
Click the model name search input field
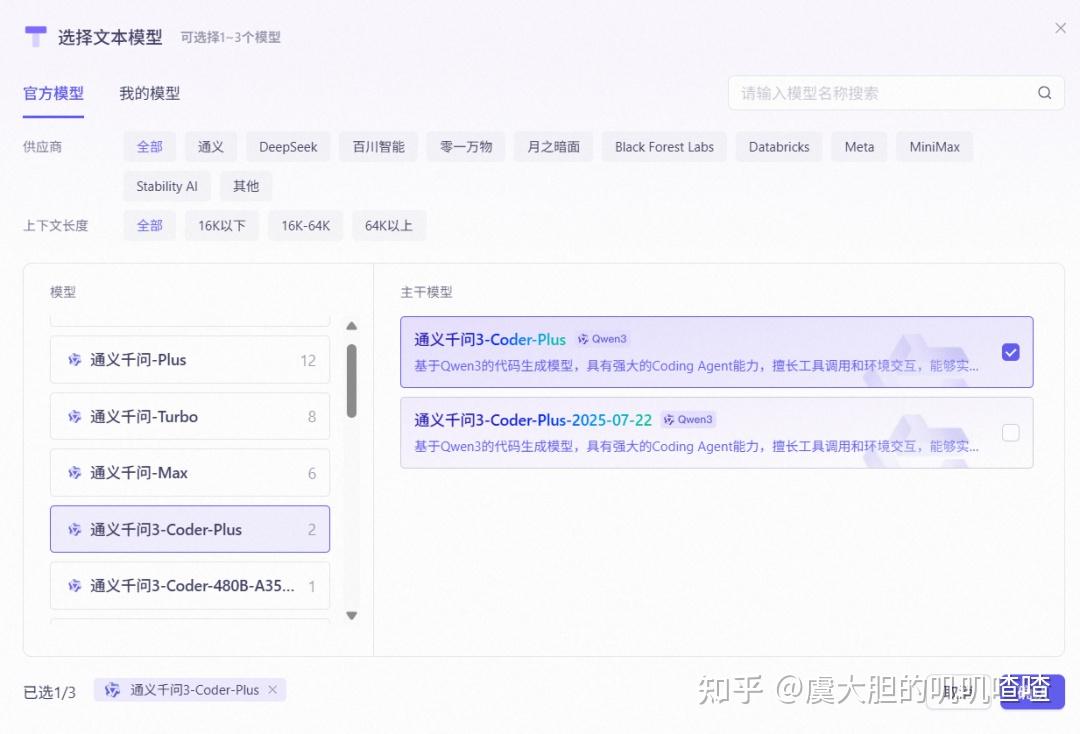pyautogui.click(x=880, y=92)
